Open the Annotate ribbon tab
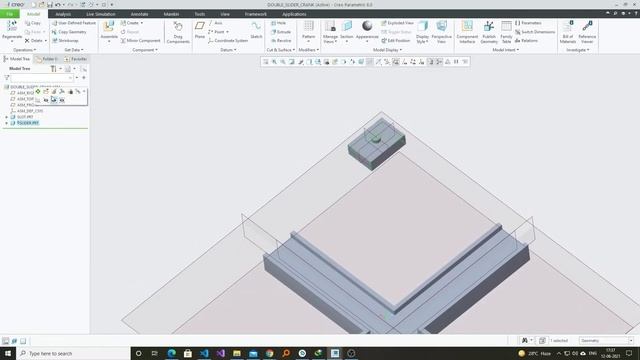This screenshot has width=640, height=360. (x=140, y=14)
